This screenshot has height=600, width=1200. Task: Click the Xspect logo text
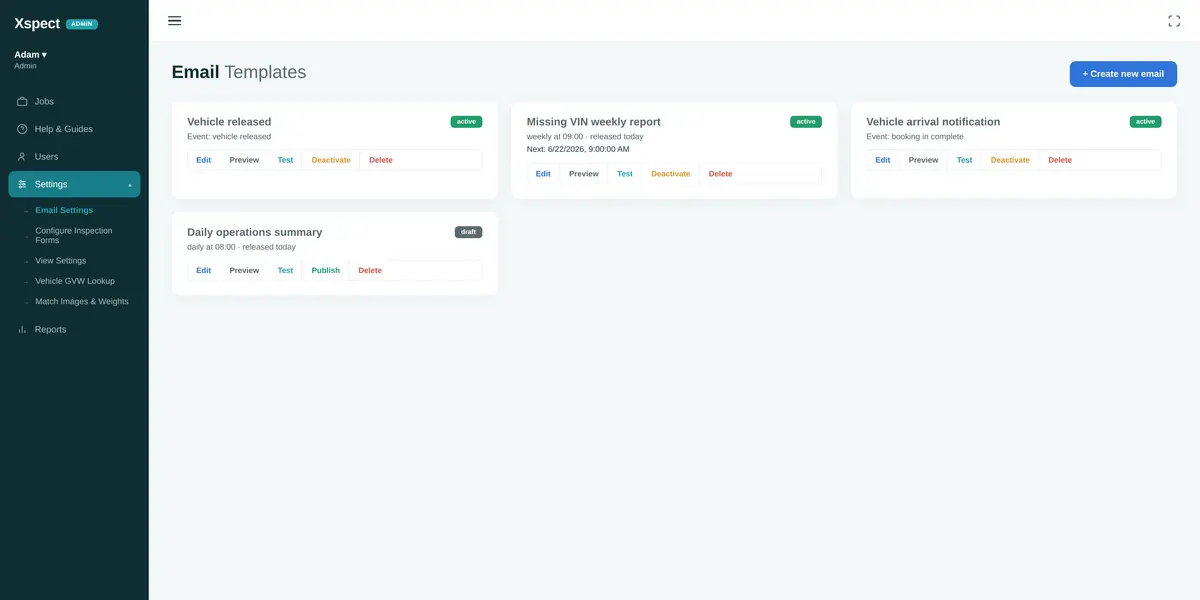tap(37, 23)
